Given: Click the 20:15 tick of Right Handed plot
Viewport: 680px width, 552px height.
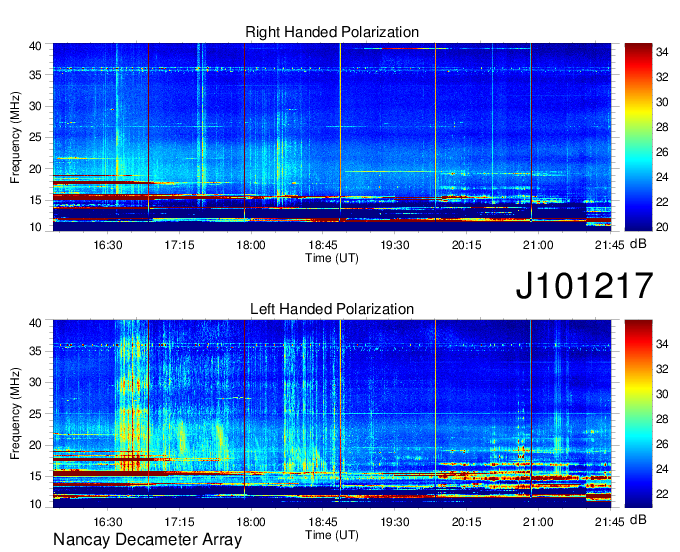Looking at the screenshot, I should [x=467, y=245].
